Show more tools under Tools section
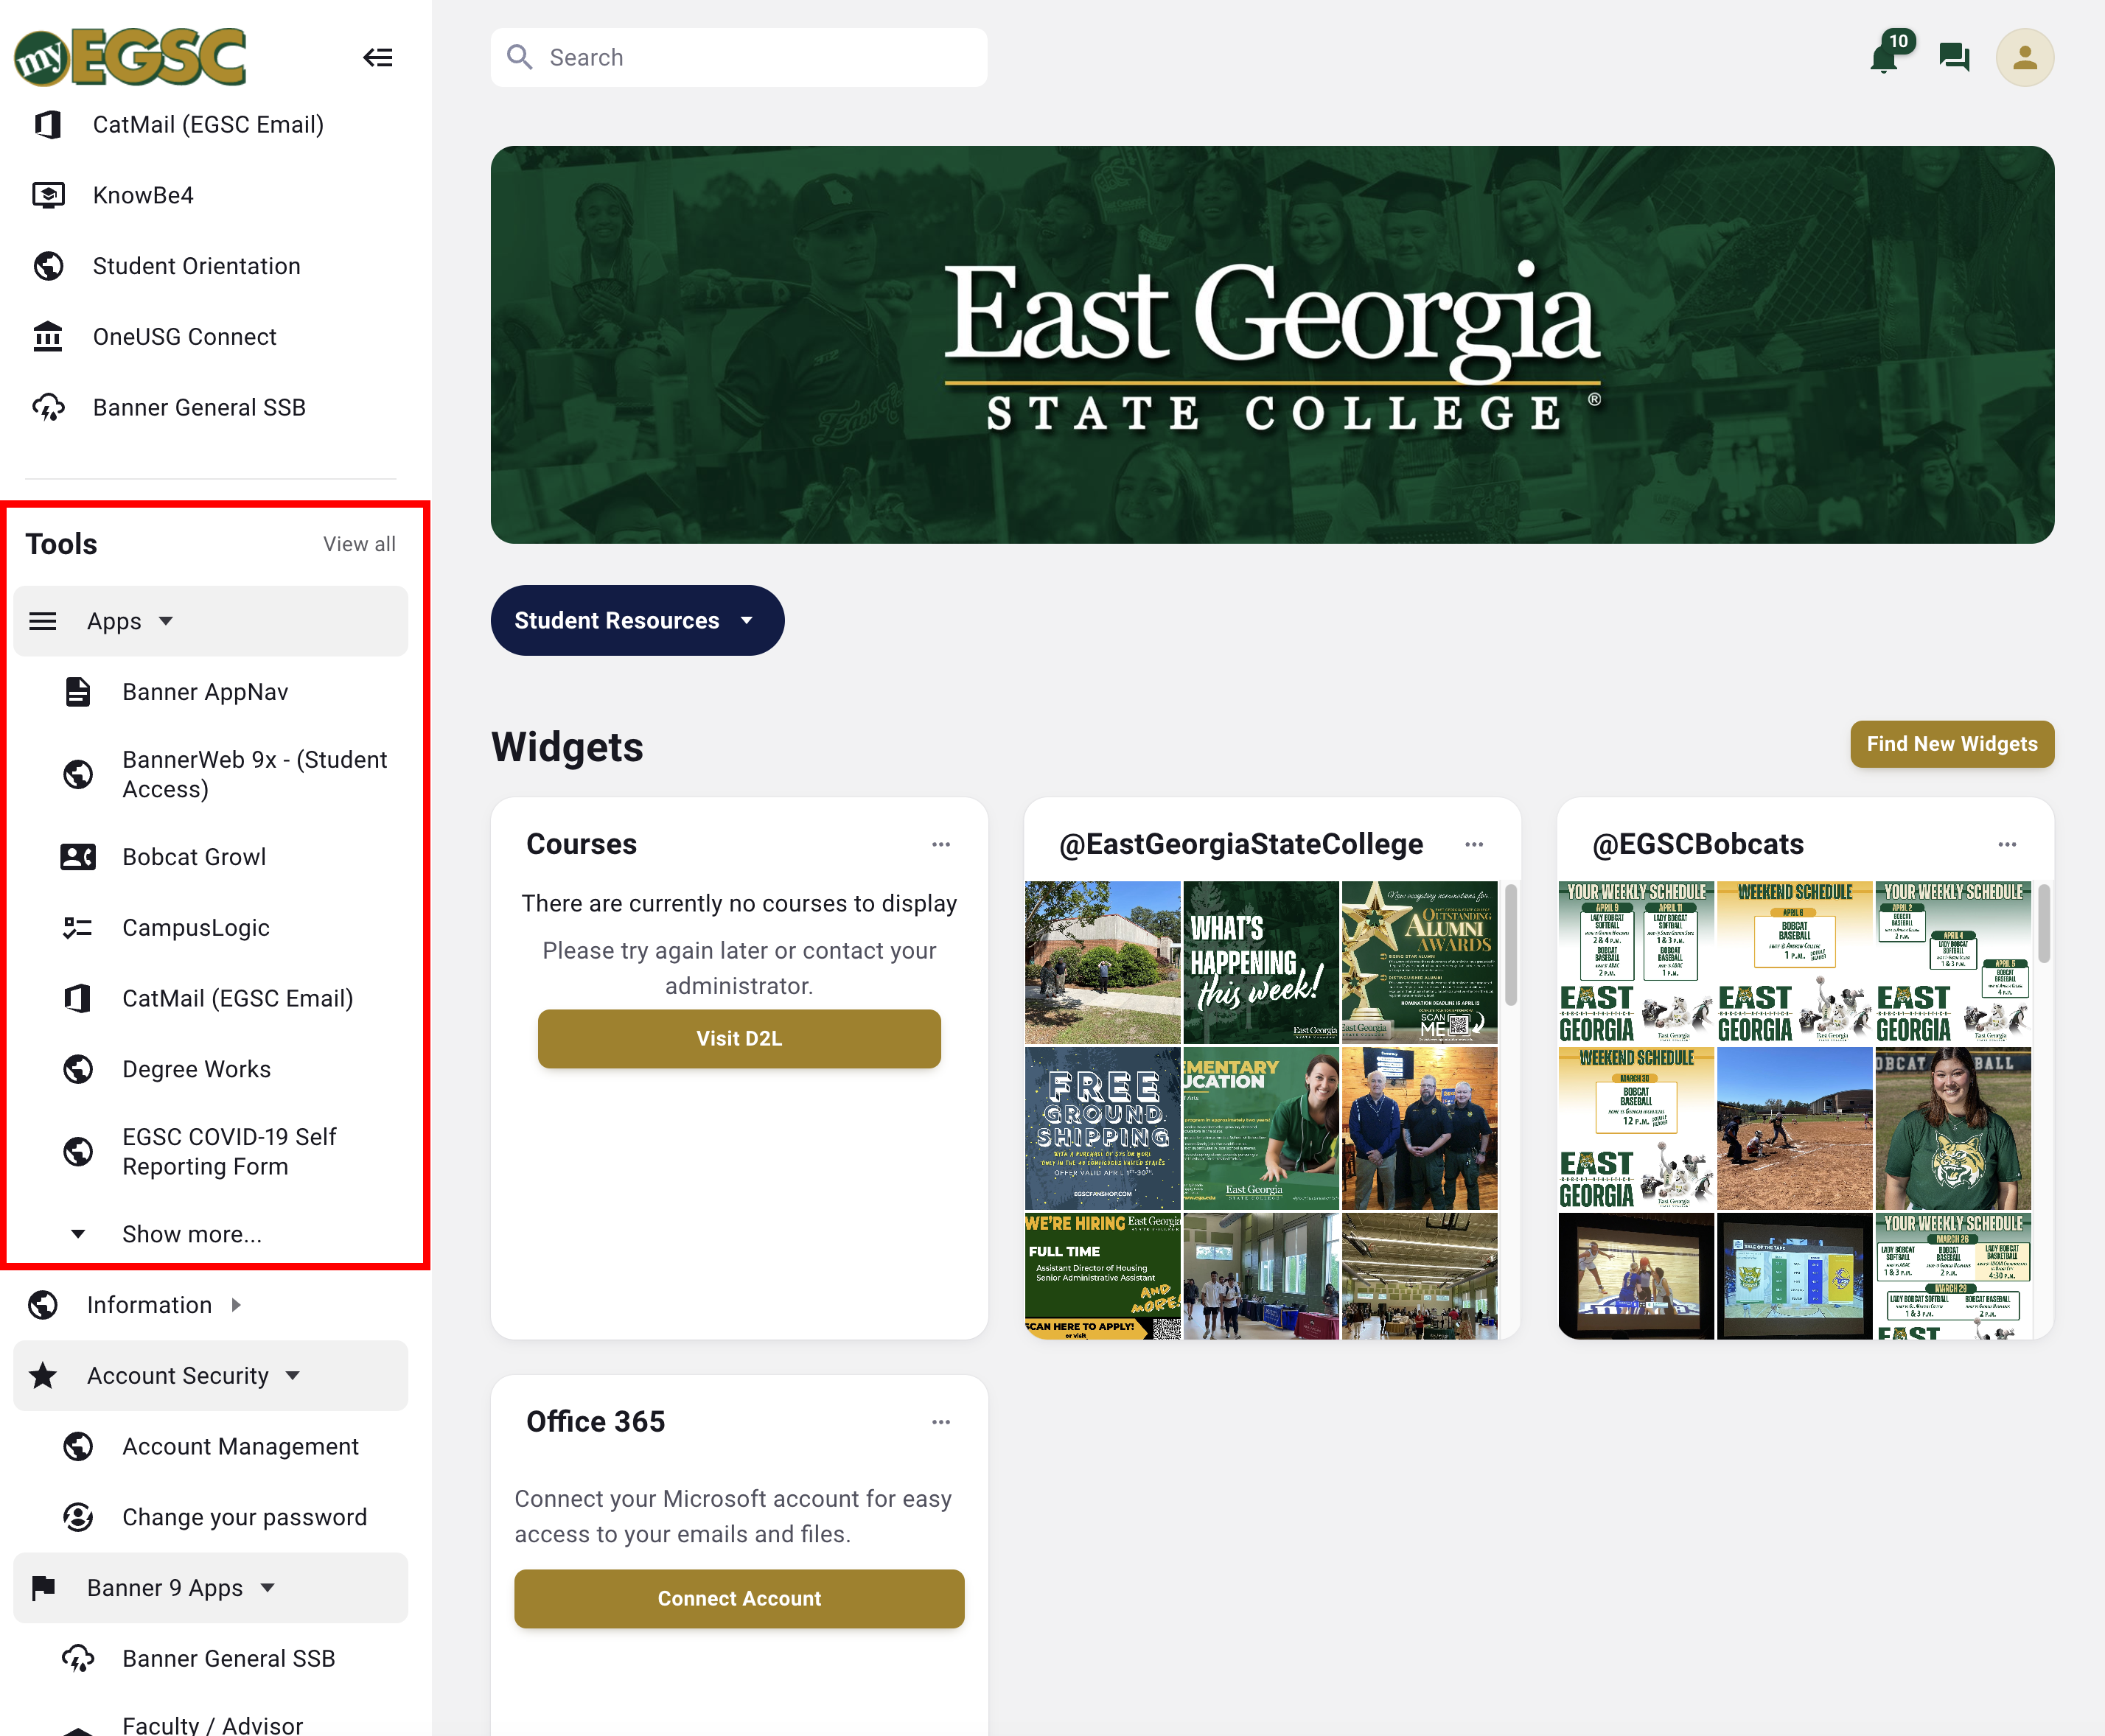2105x1736 pixels. pyautogui.click(x=192, y=1234)
